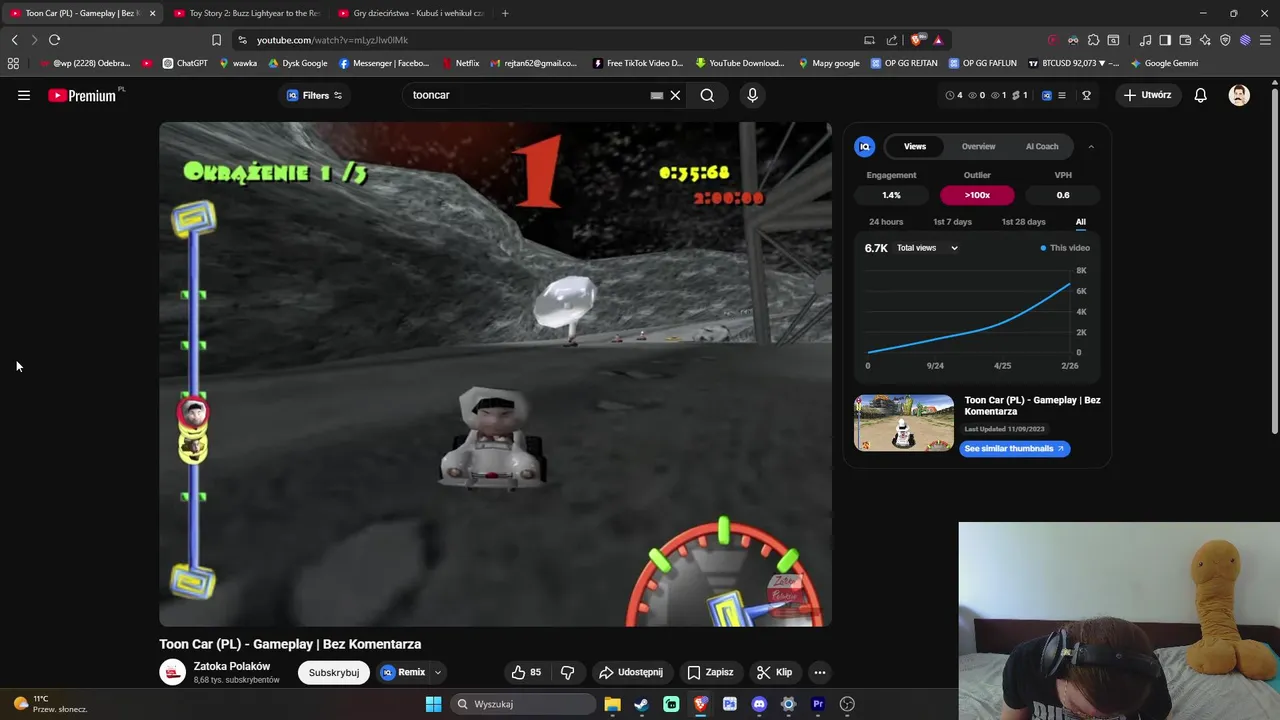
Task: Open the account avatar menu
Action: [1239, 95]
